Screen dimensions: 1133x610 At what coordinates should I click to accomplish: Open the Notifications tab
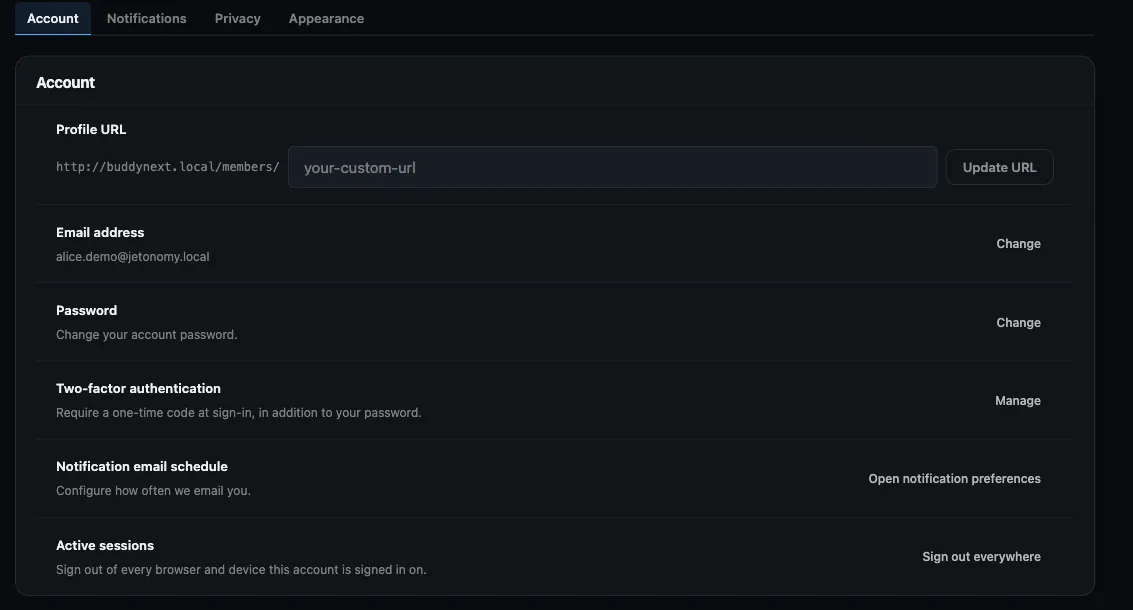(147, 18)
